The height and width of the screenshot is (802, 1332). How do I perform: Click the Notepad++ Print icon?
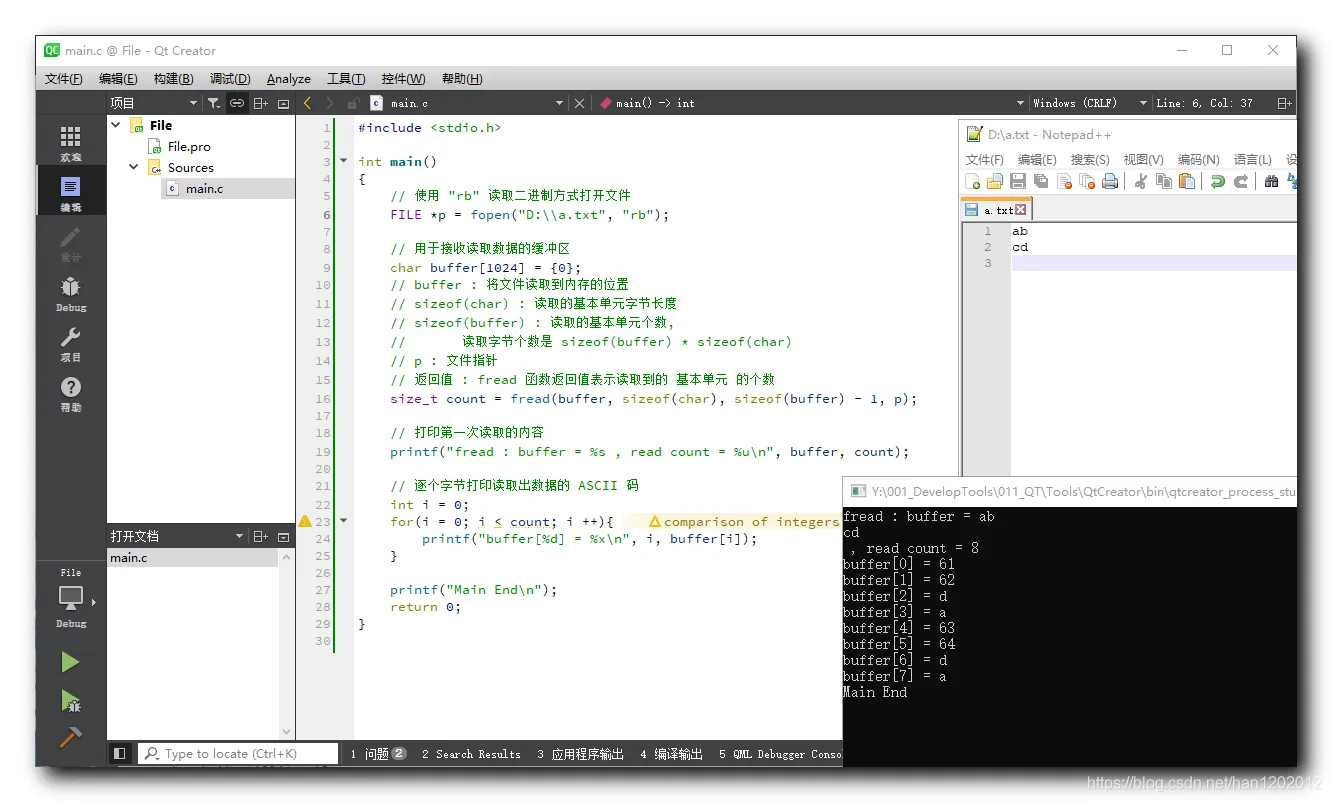[1110, 181]
